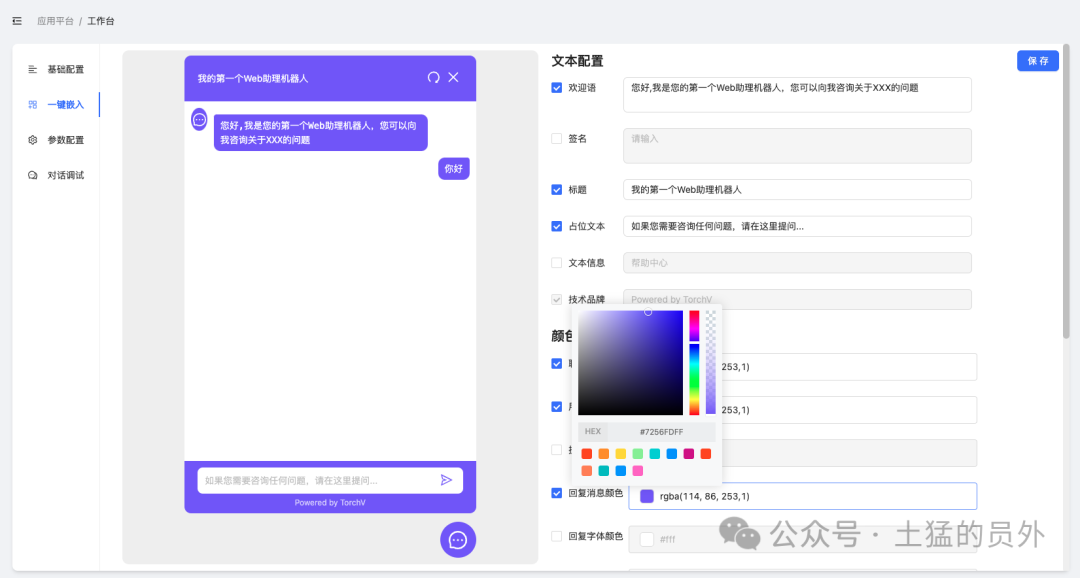
Task: Toggle the 标题 checkbox
Action: 557,189
